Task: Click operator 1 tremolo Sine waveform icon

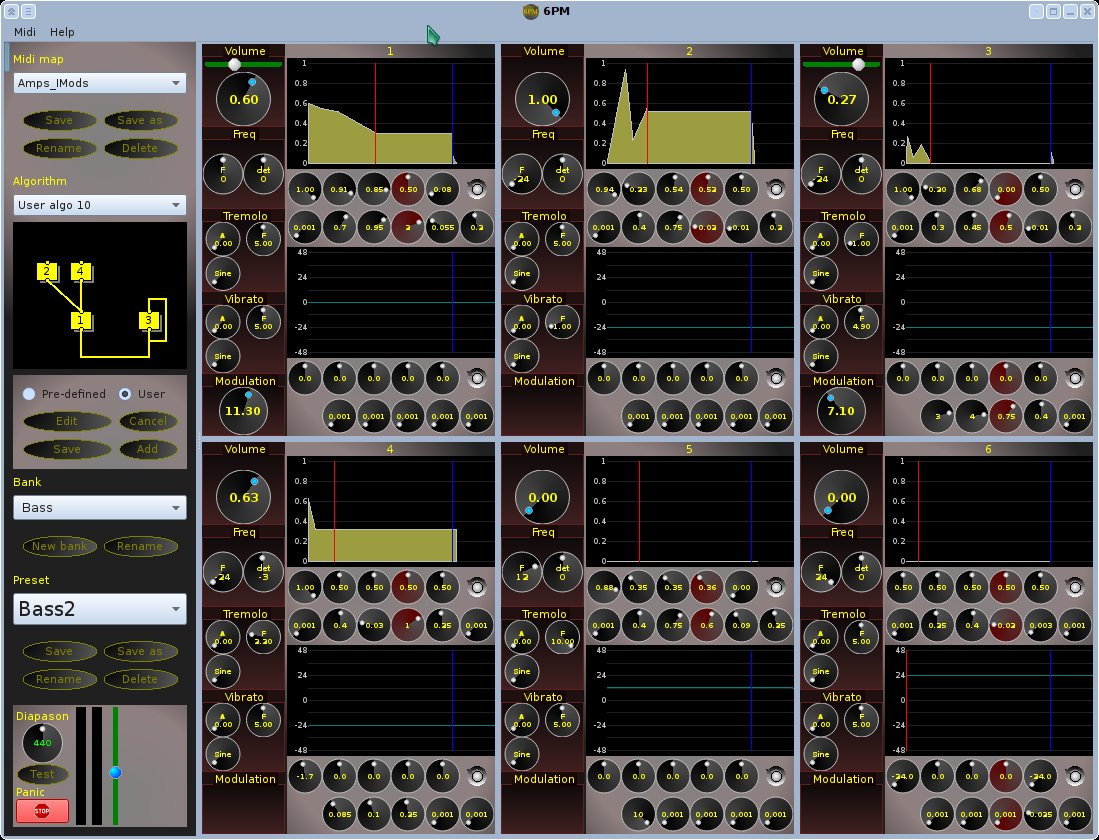Action: [223, 273]
